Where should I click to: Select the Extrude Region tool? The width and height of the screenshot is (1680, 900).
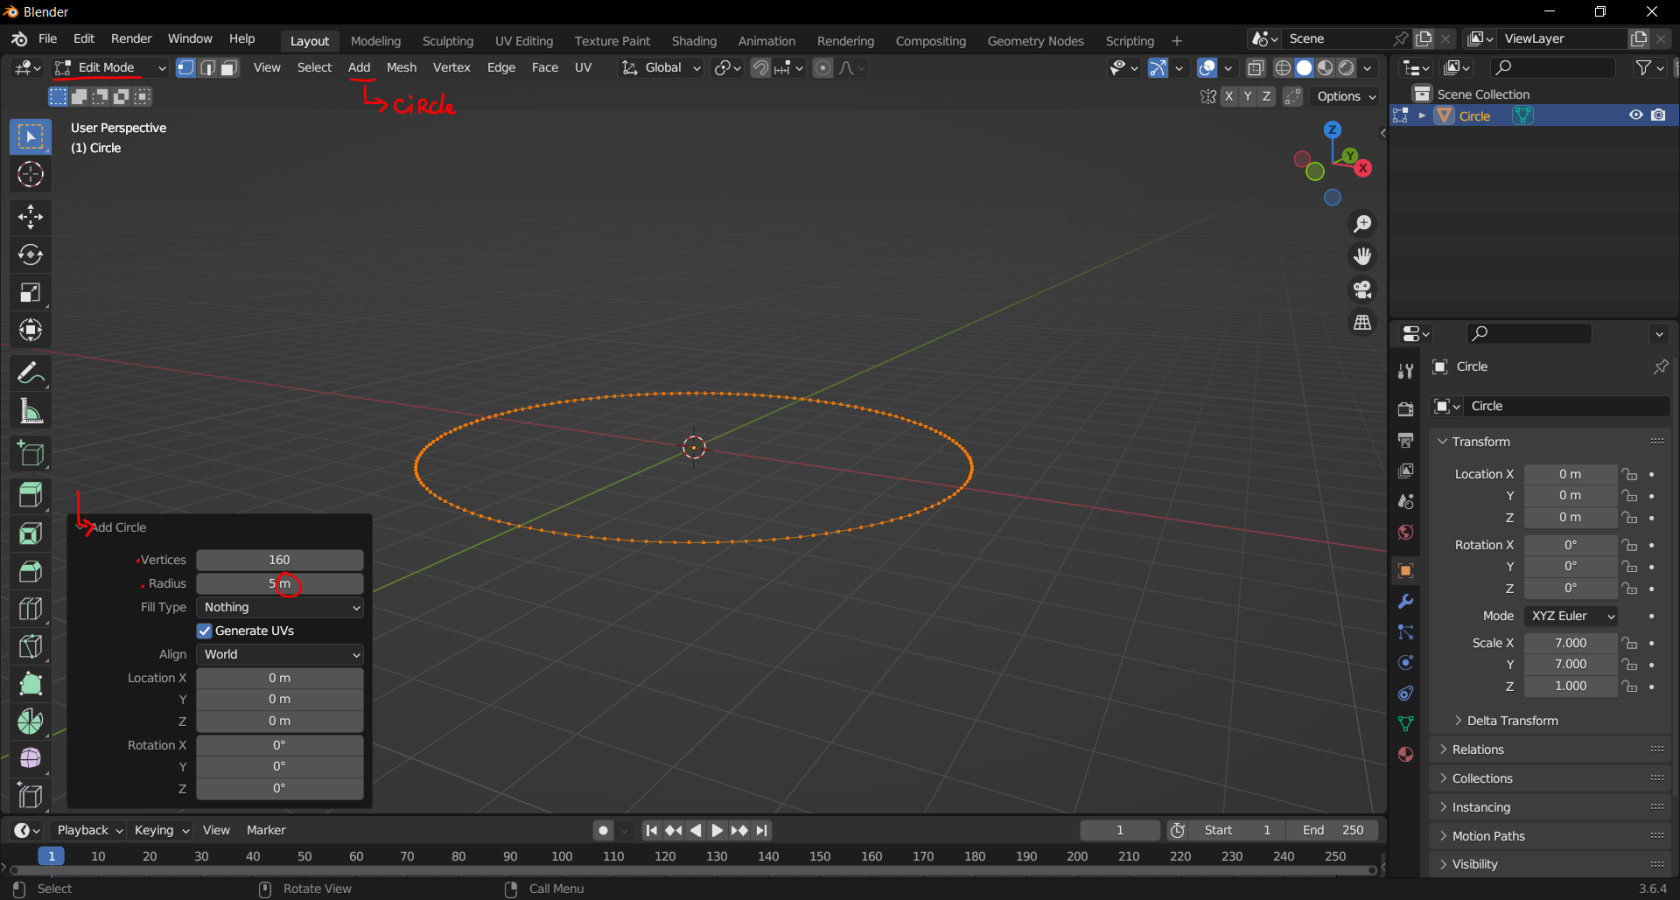pos(30,495)
